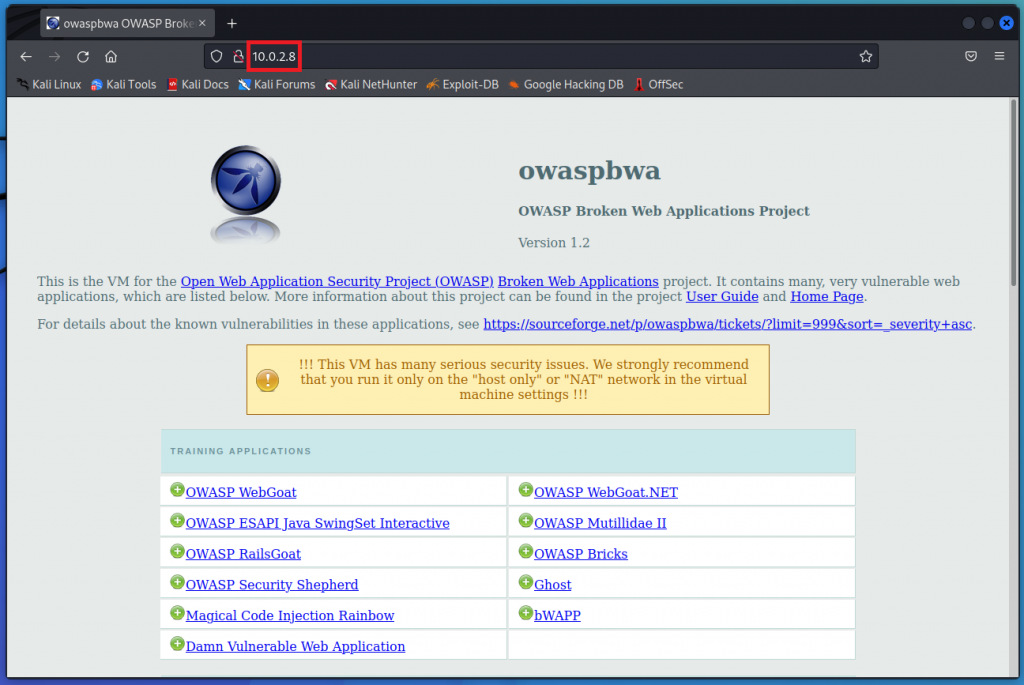
Task: Open OWASP ESAPI Java SwingSet Interactive link
Action: pyautogui.click(x=317, y=523)
